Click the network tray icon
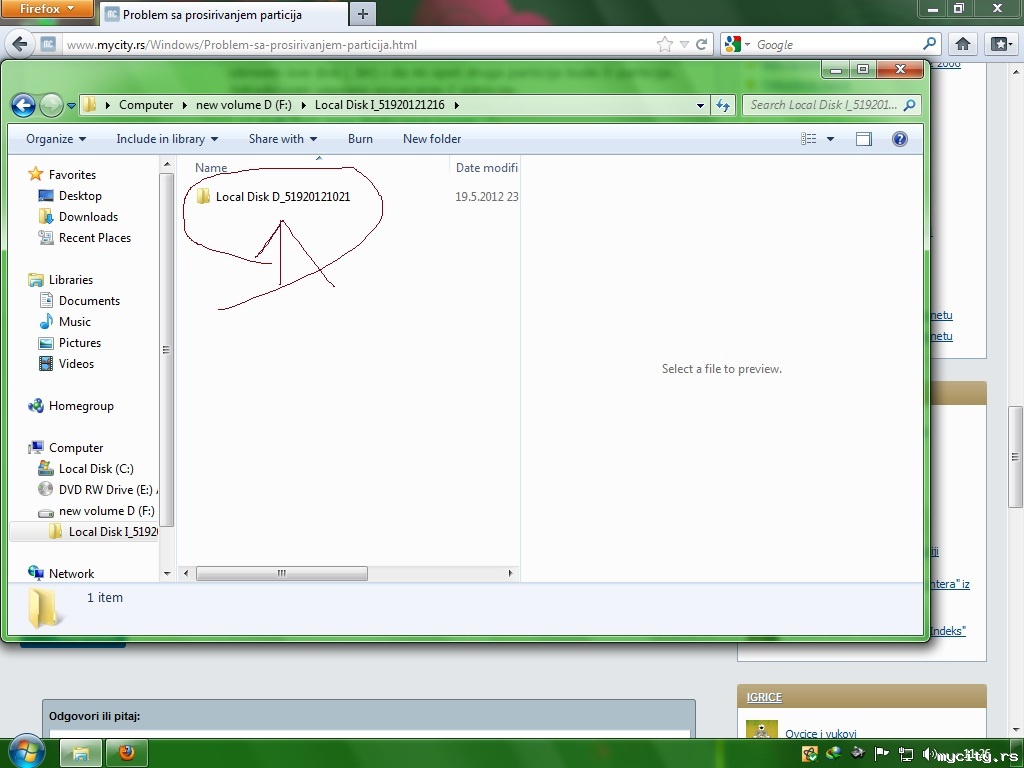Screen dimensions: 1024x768 906,754
